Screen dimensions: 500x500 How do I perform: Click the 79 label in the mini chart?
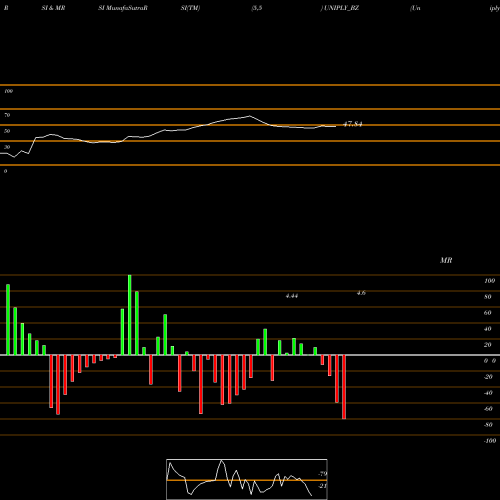coord(323,474)
